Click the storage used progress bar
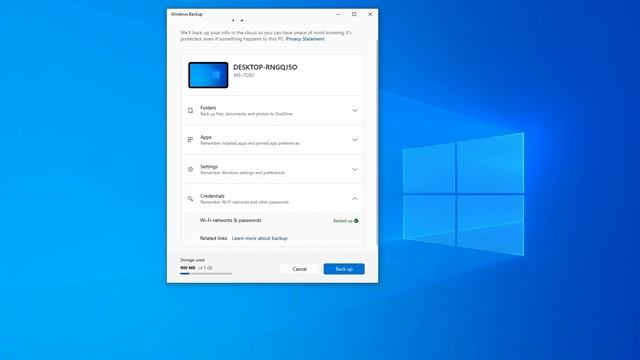The image size is (640, 360). point(206,274)
